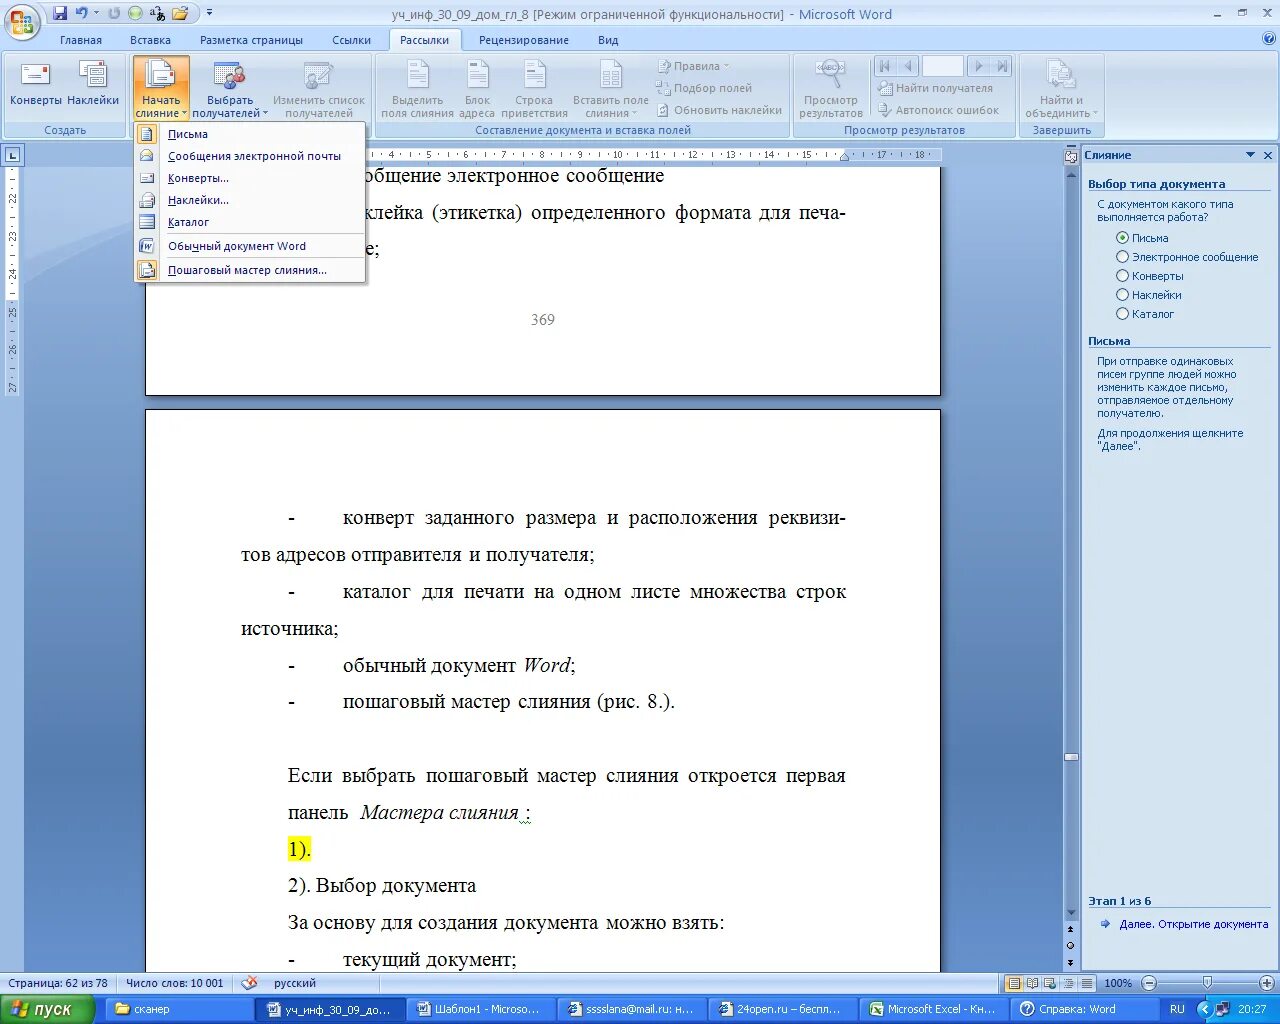
Task: Switch to Разметка страницы tab
Action: pyautogui.click(x=251, y=40)
